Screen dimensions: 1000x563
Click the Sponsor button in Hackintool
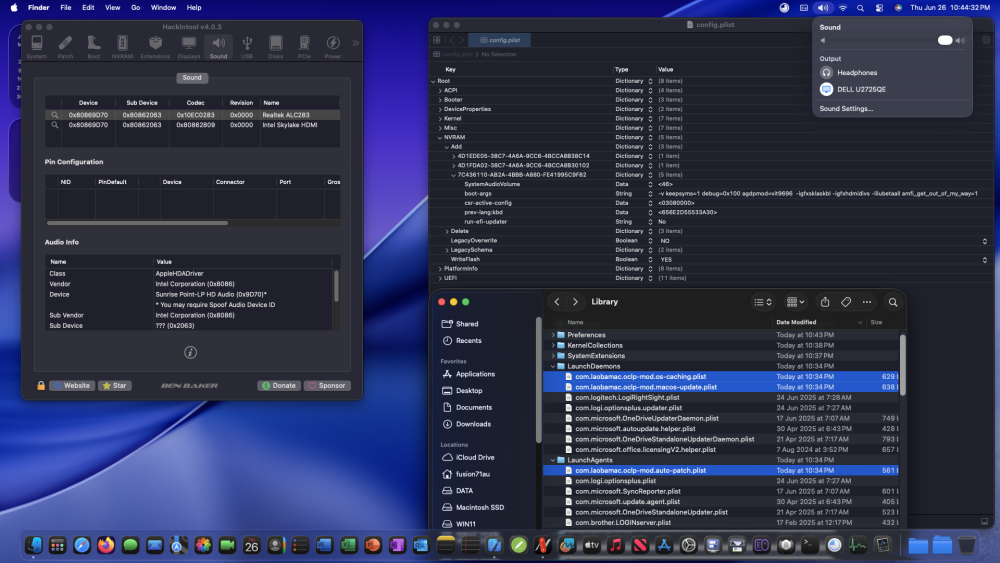pyautogui.click(x=327, y=386)
